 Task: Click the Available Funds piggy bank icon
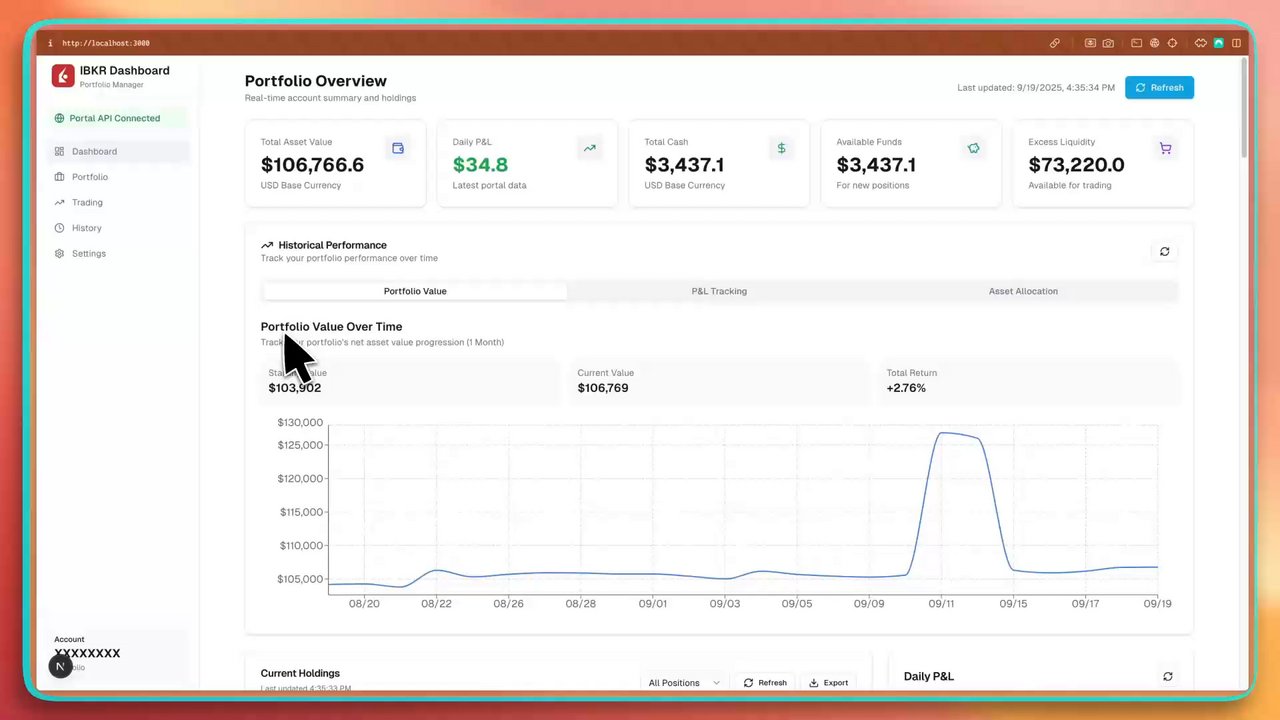973,148
